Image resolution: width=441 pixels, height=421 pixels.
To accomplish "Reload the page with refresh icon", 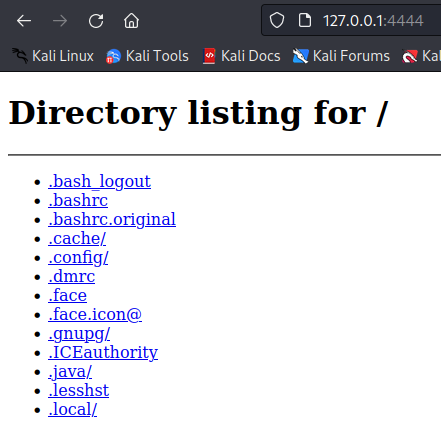I will (x=96, y=21).
